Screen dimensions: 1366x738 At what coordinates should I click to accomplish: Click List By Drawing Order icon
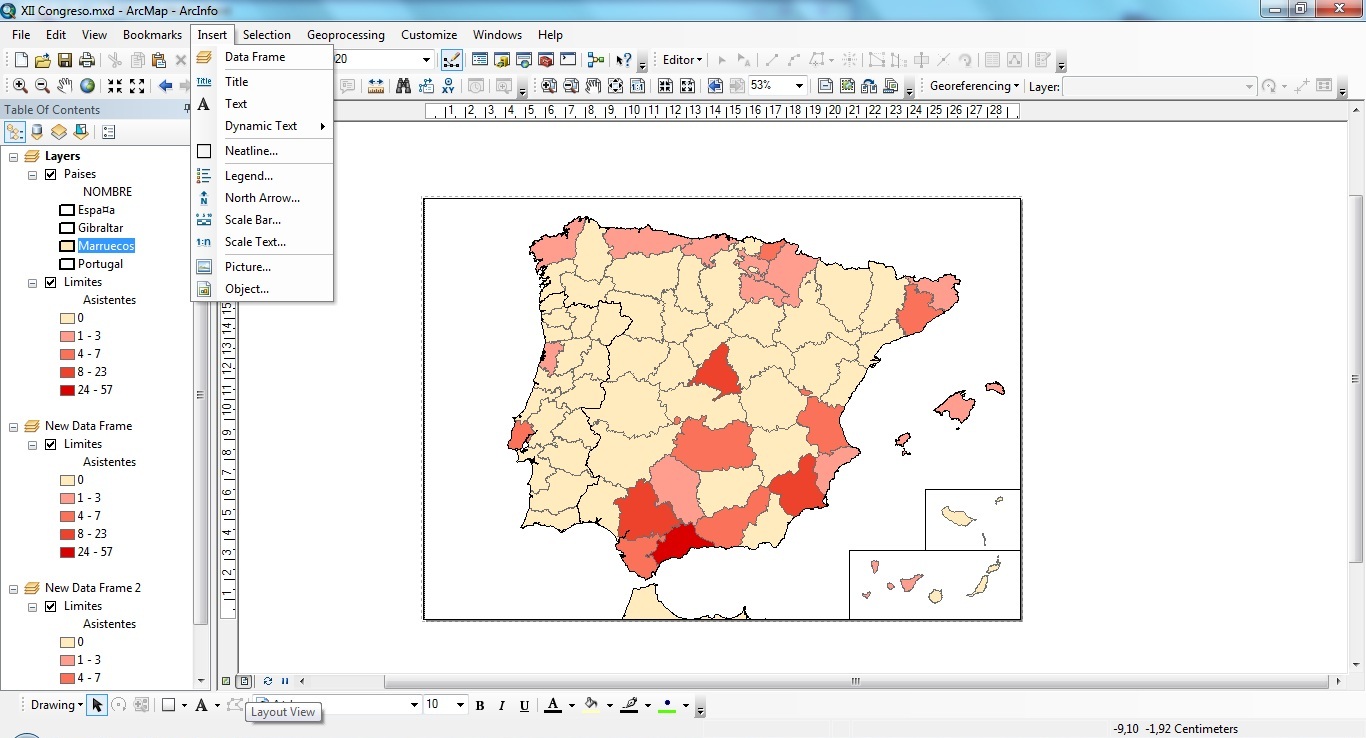click(x=15, y=131)
